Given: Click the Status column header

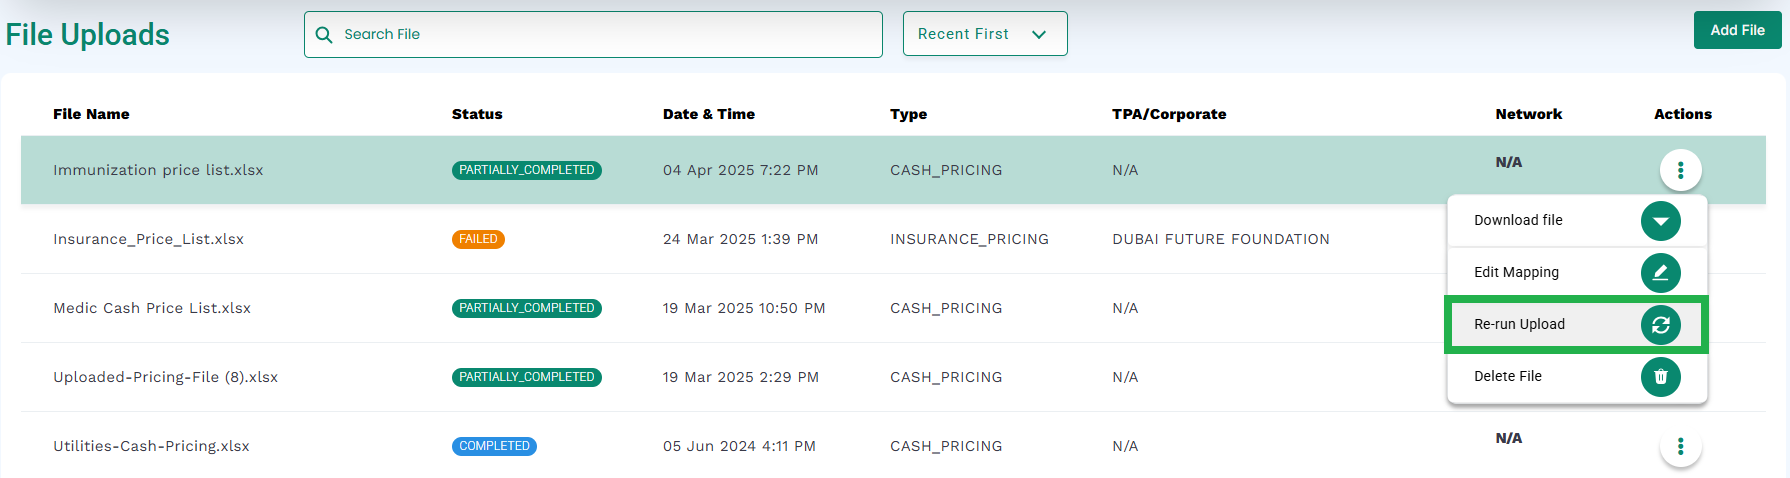Looking at the screenshot, I should (x=477, y=114).
